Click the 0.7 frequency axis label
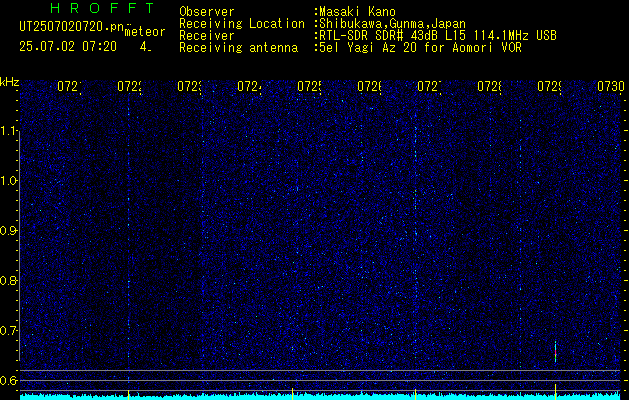Image resolution: width=629 pixels, height=400 pixels. [9, 331]
